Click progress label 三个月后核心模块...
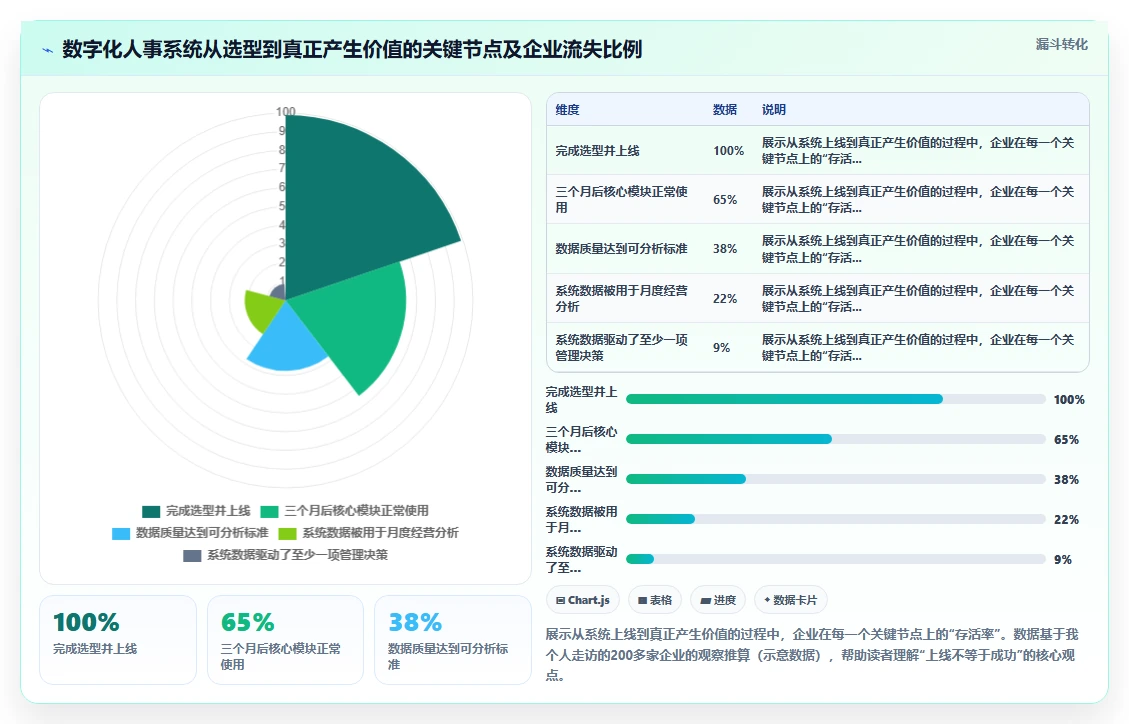The height and width of the screenshot is (724, 1129). tap(581, 439)
